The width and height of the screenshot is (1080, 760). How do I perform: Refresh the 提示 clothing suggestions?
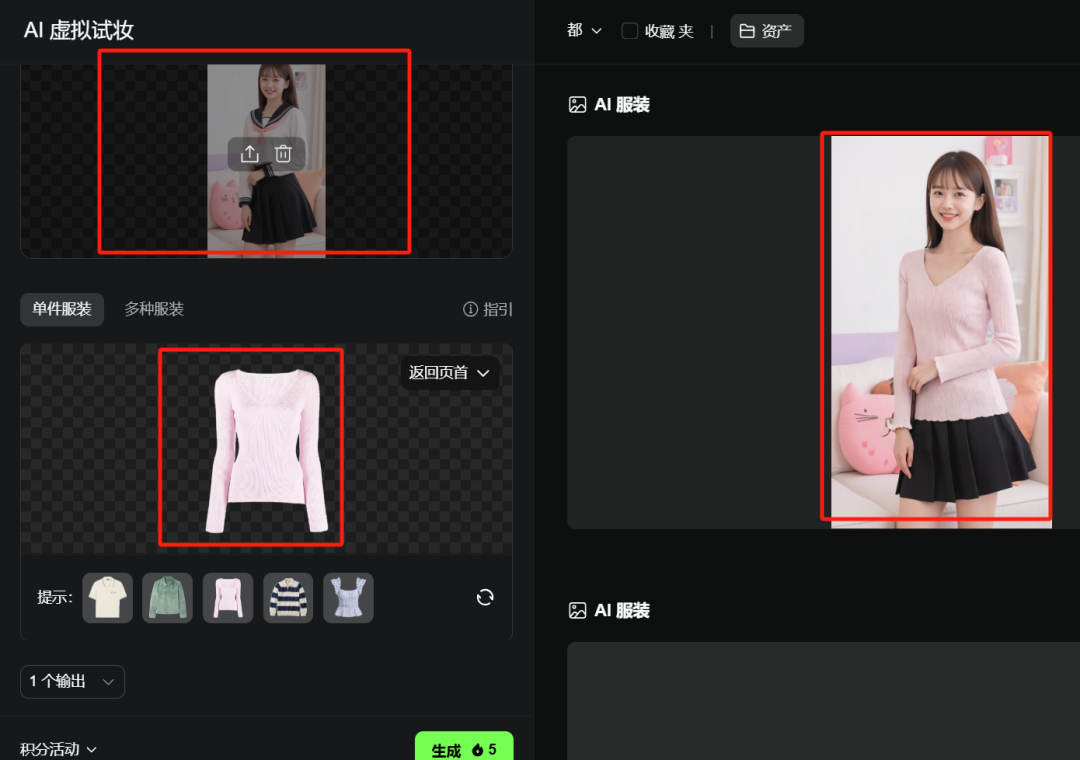[485, 597]
